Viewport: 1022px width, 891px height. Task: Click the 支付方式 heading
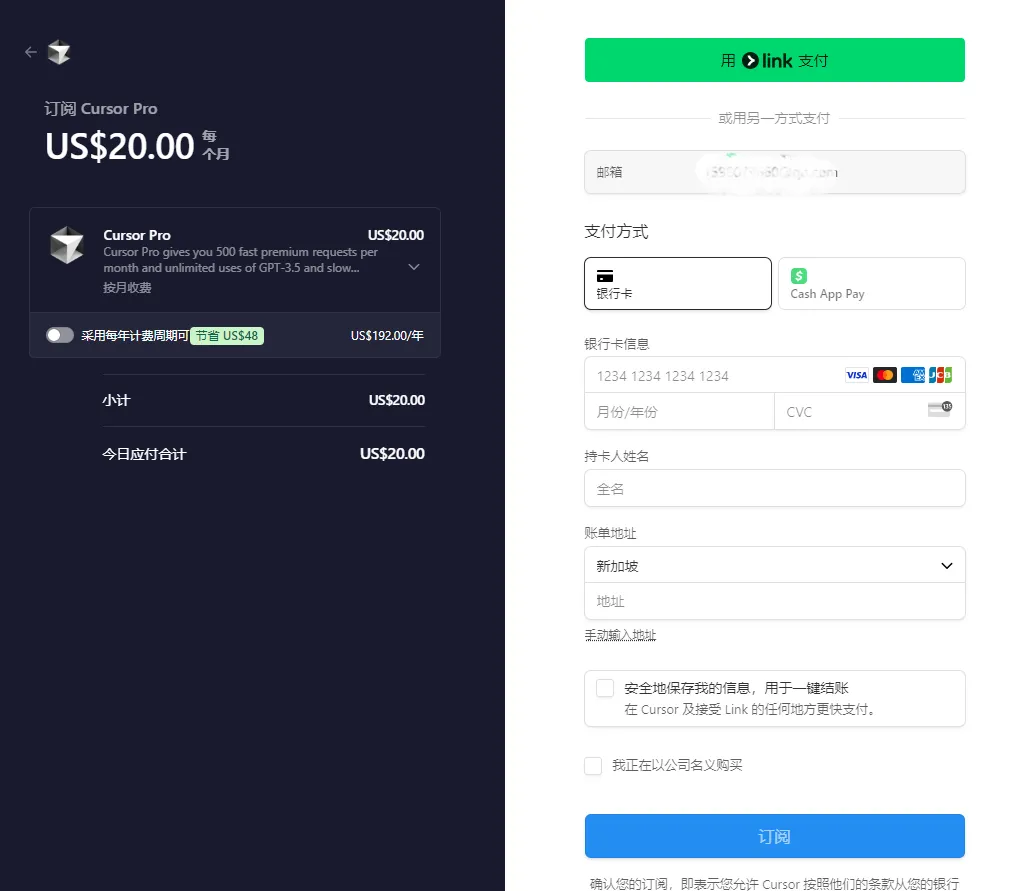point(616,231)
